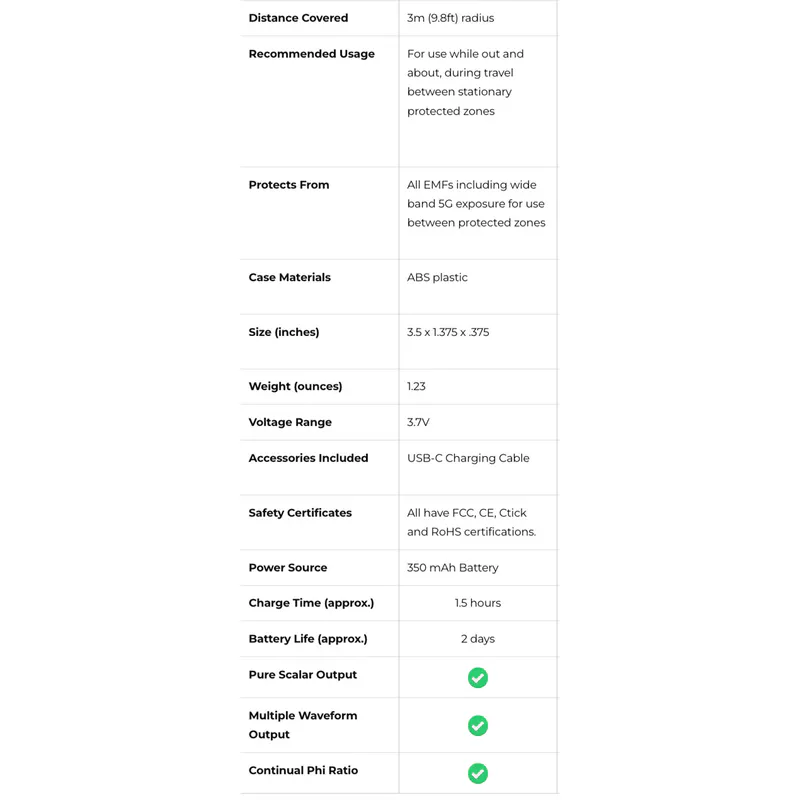Image resolution: width=800 pixels, height=800 pixels.
Task: Click the Continual Phi Ratio green checkmark
Action: (478, 774)
